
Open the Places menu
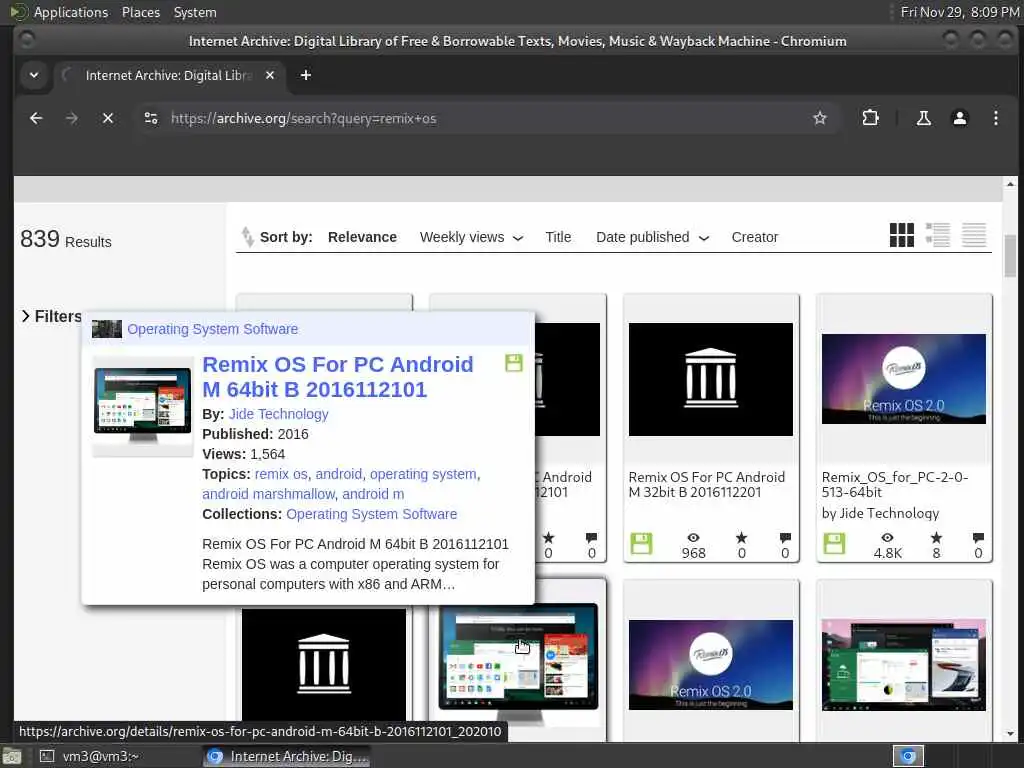point(140,12)
